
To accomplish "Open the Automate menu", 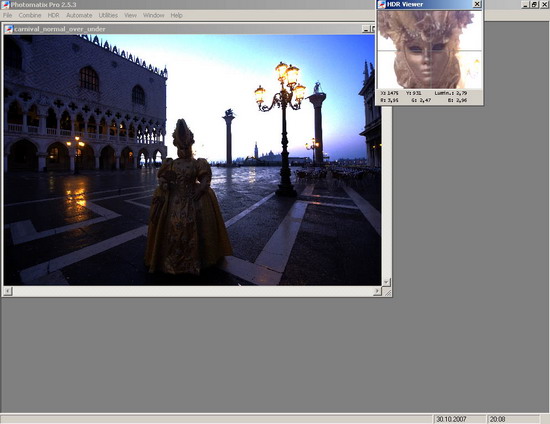I will [x=79, y=15].
